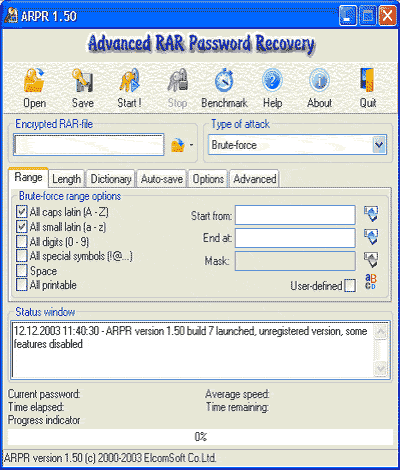This screenshot has width=400, height=470.
Task: Click the Open toolbar icon
Action: pyautogui.click(x=34, y=80)
